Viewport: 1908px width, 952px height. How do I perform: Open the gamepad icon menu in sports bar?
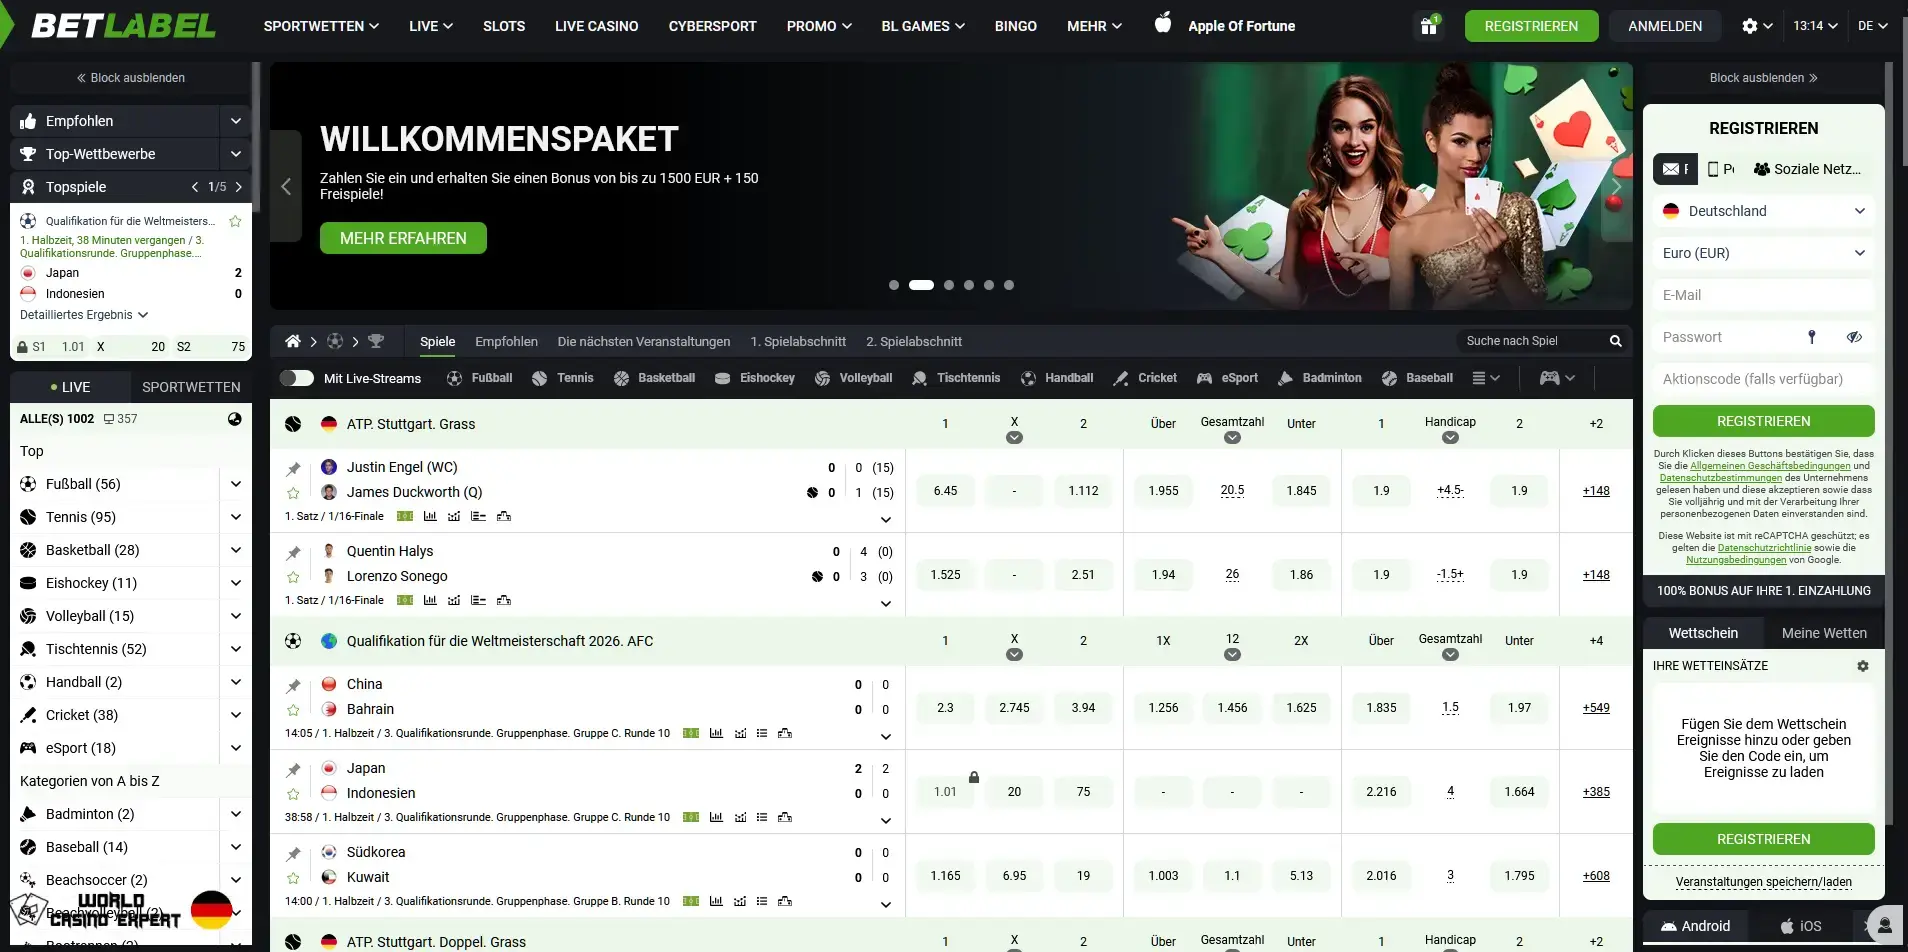click(x=1549, y=378)
